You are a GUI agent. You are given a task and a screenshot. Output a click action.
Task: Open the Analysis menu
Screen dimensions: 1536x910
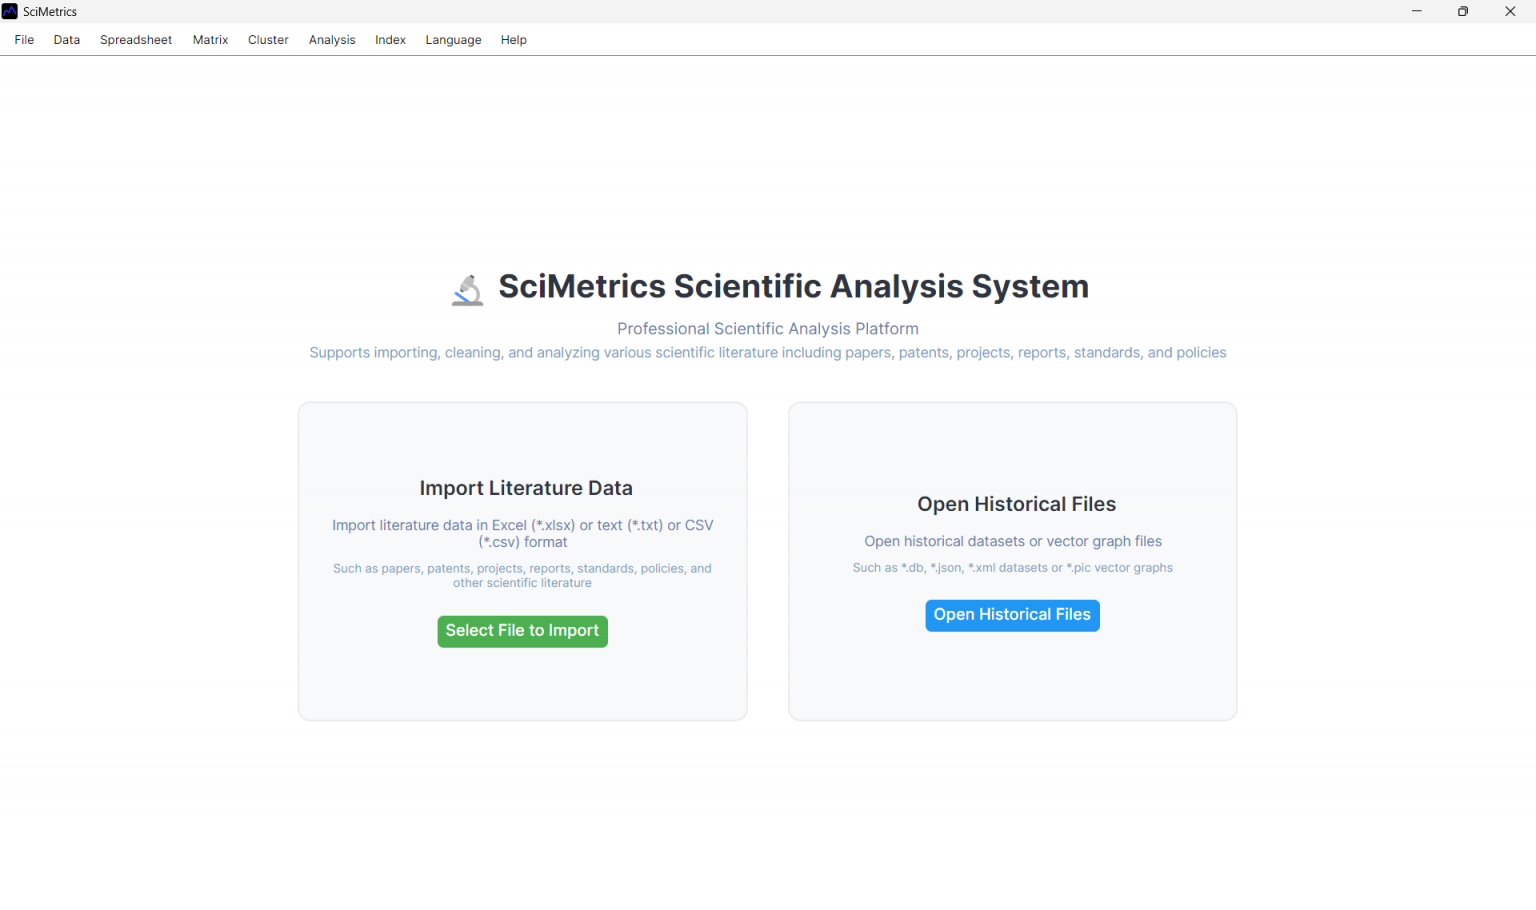(332, 40)
